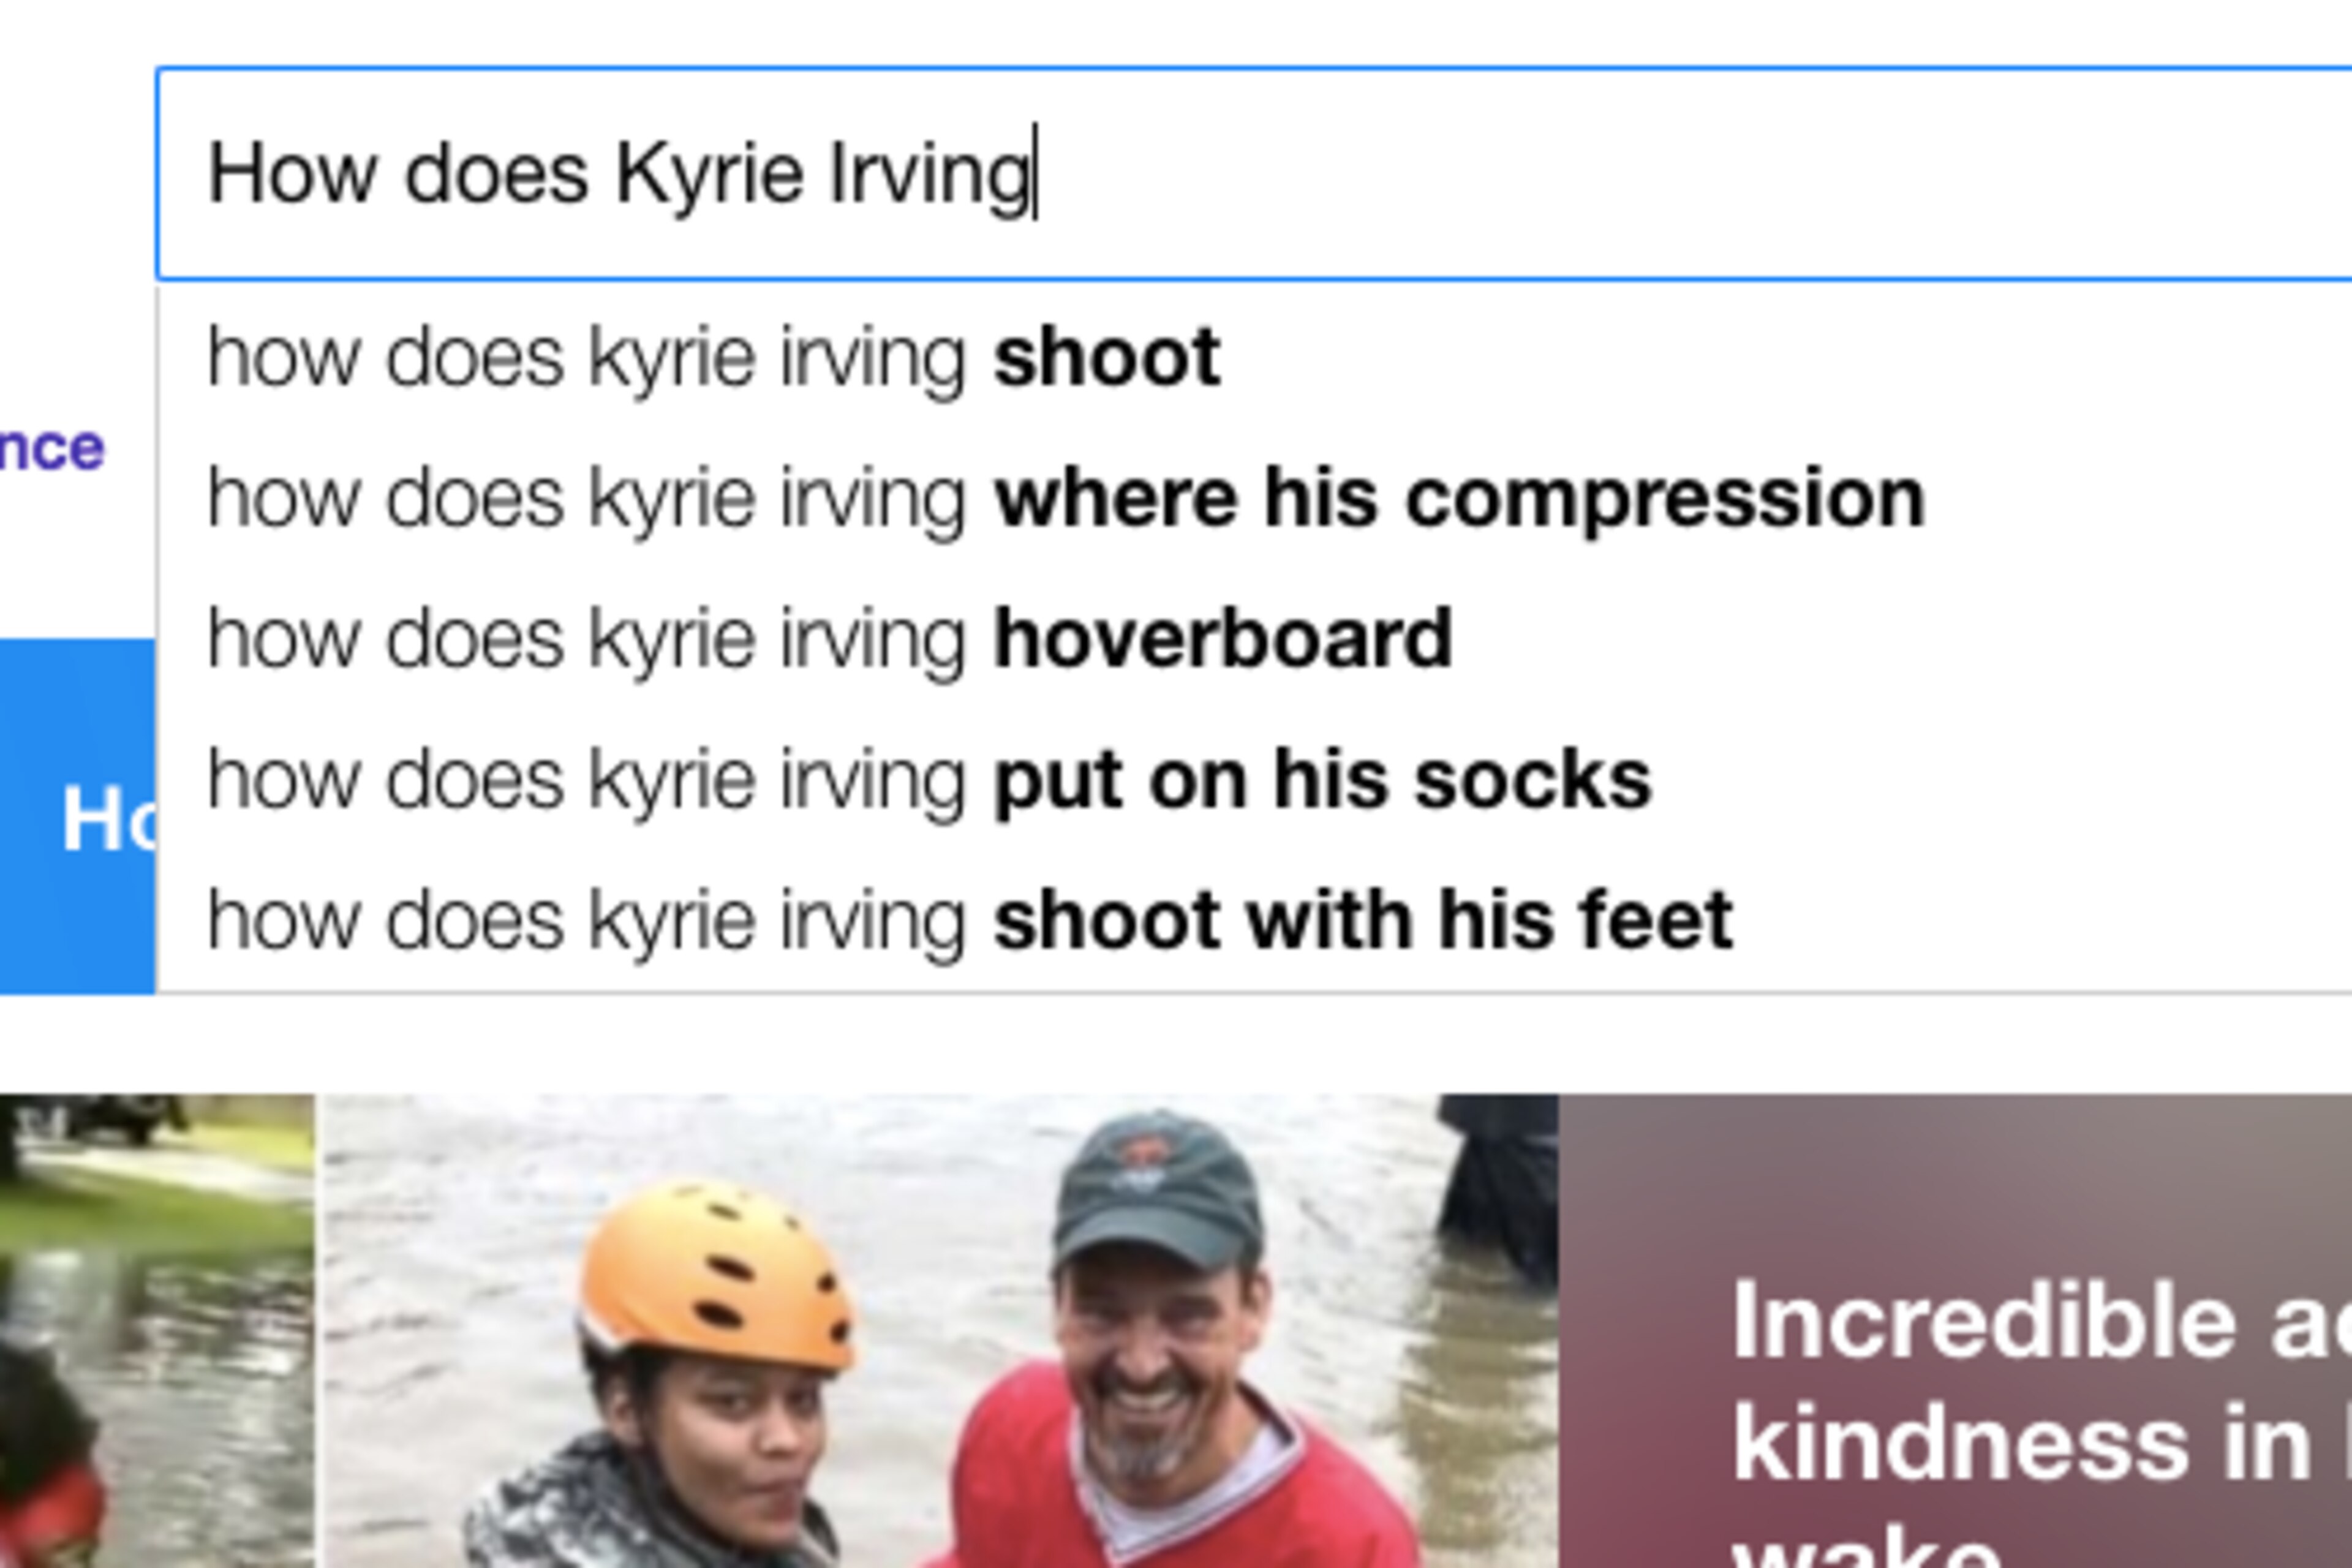Click the mauve headline panel beside the photo
2352x1568 pixels.
(x=1955, y=1331)
